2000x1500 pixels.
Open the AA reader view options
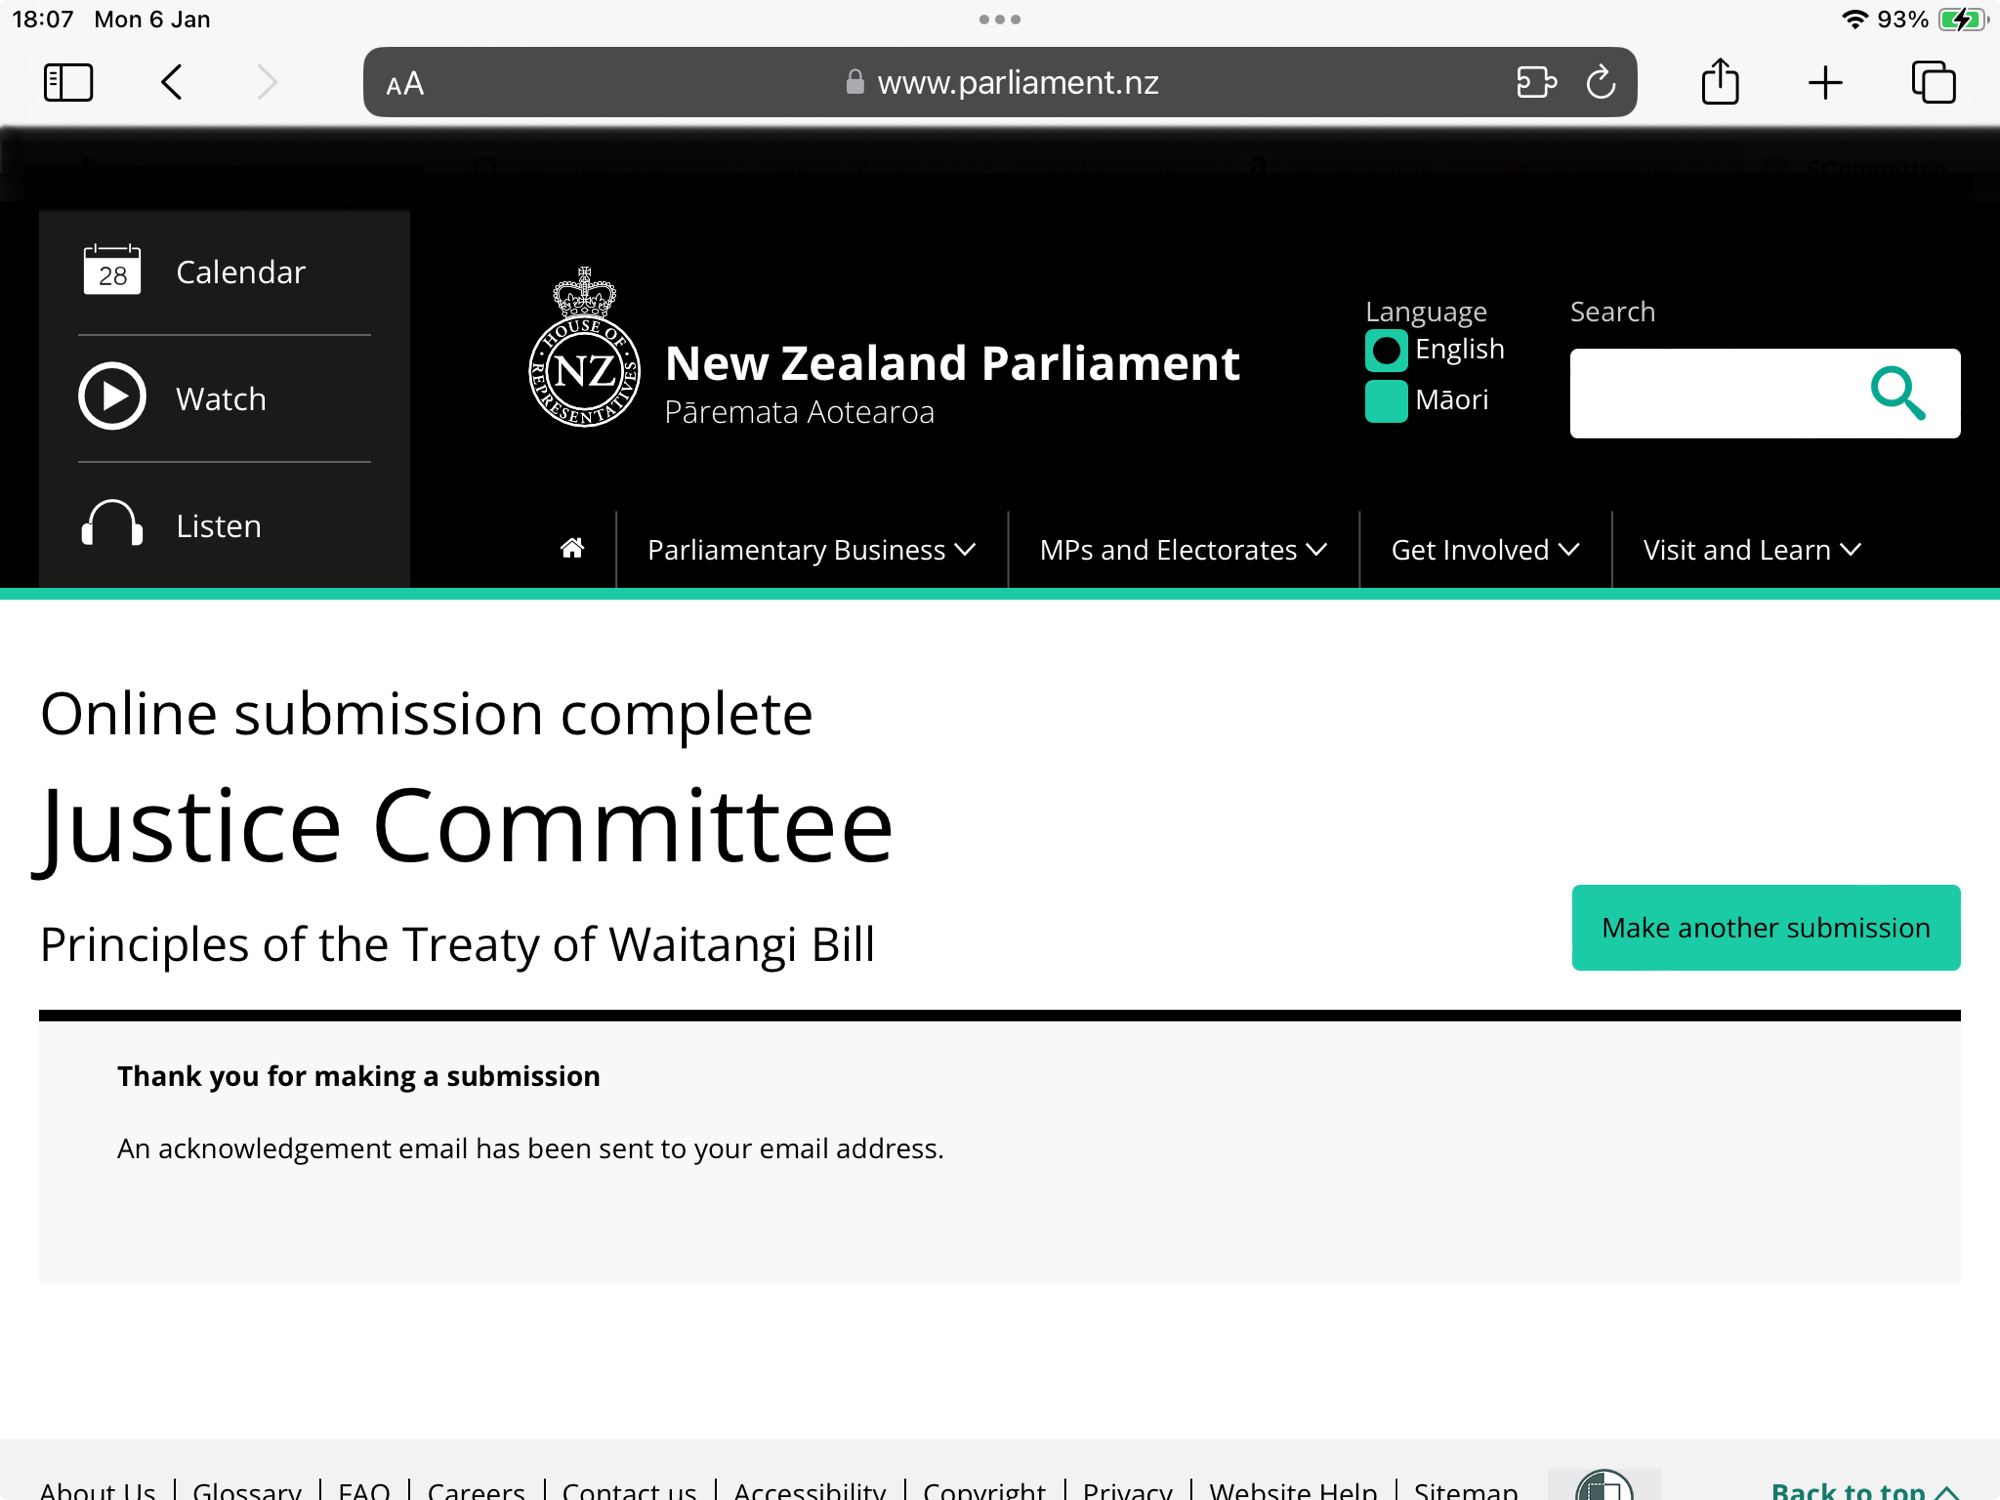point(405,84)
